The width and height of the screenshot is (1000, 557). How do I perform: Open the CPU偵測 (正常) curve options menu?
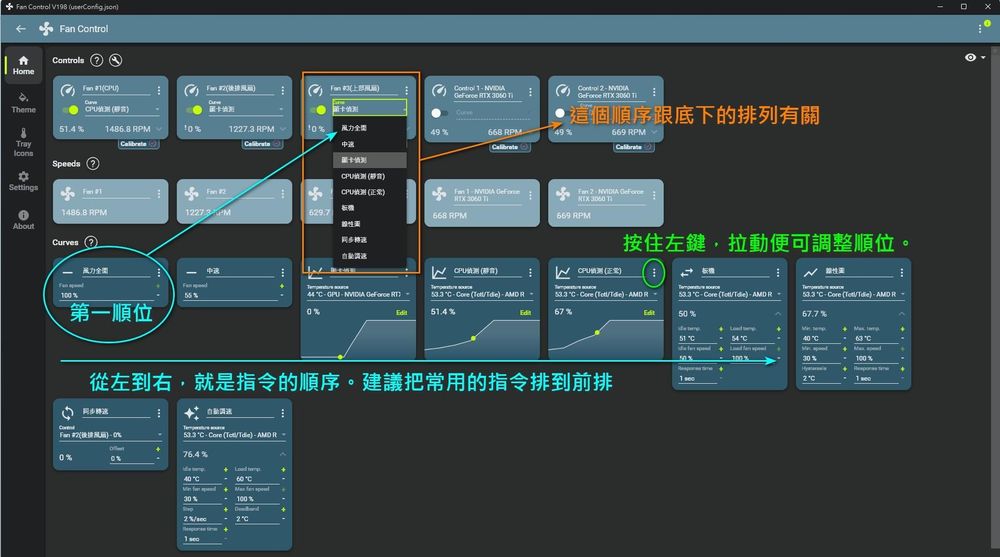point(654,272)
